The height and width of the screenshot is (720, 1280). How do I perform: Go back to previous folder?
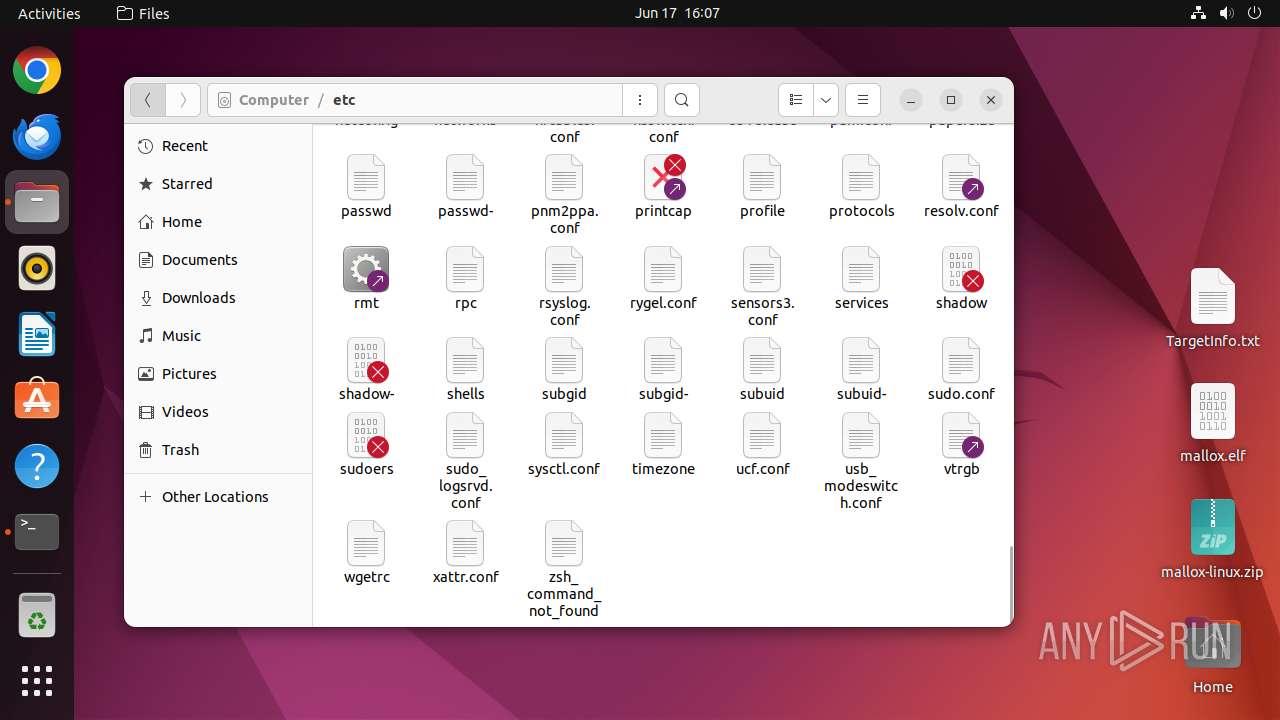coord(148,100)
